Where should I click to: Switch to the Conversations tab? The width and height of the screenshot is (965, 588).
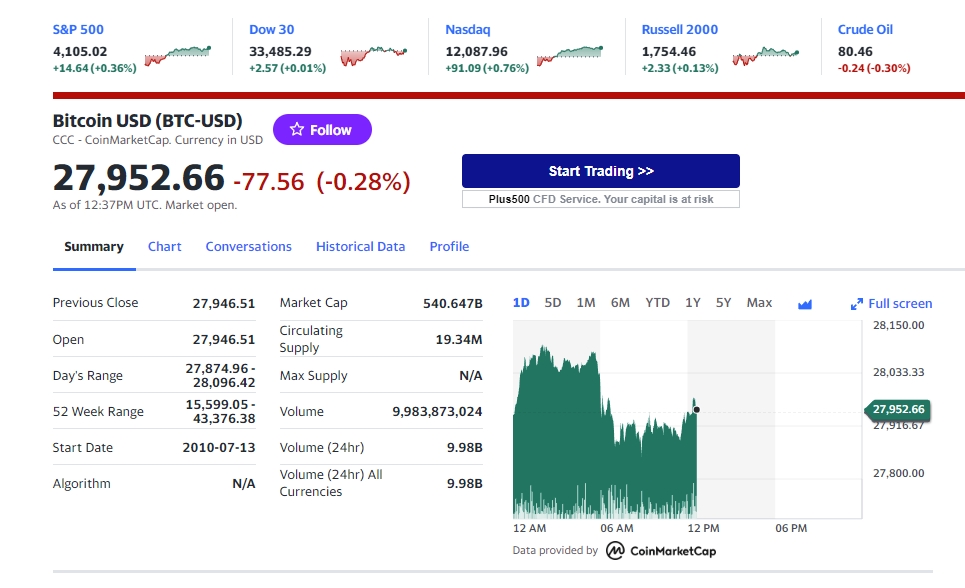click(249, 247)
